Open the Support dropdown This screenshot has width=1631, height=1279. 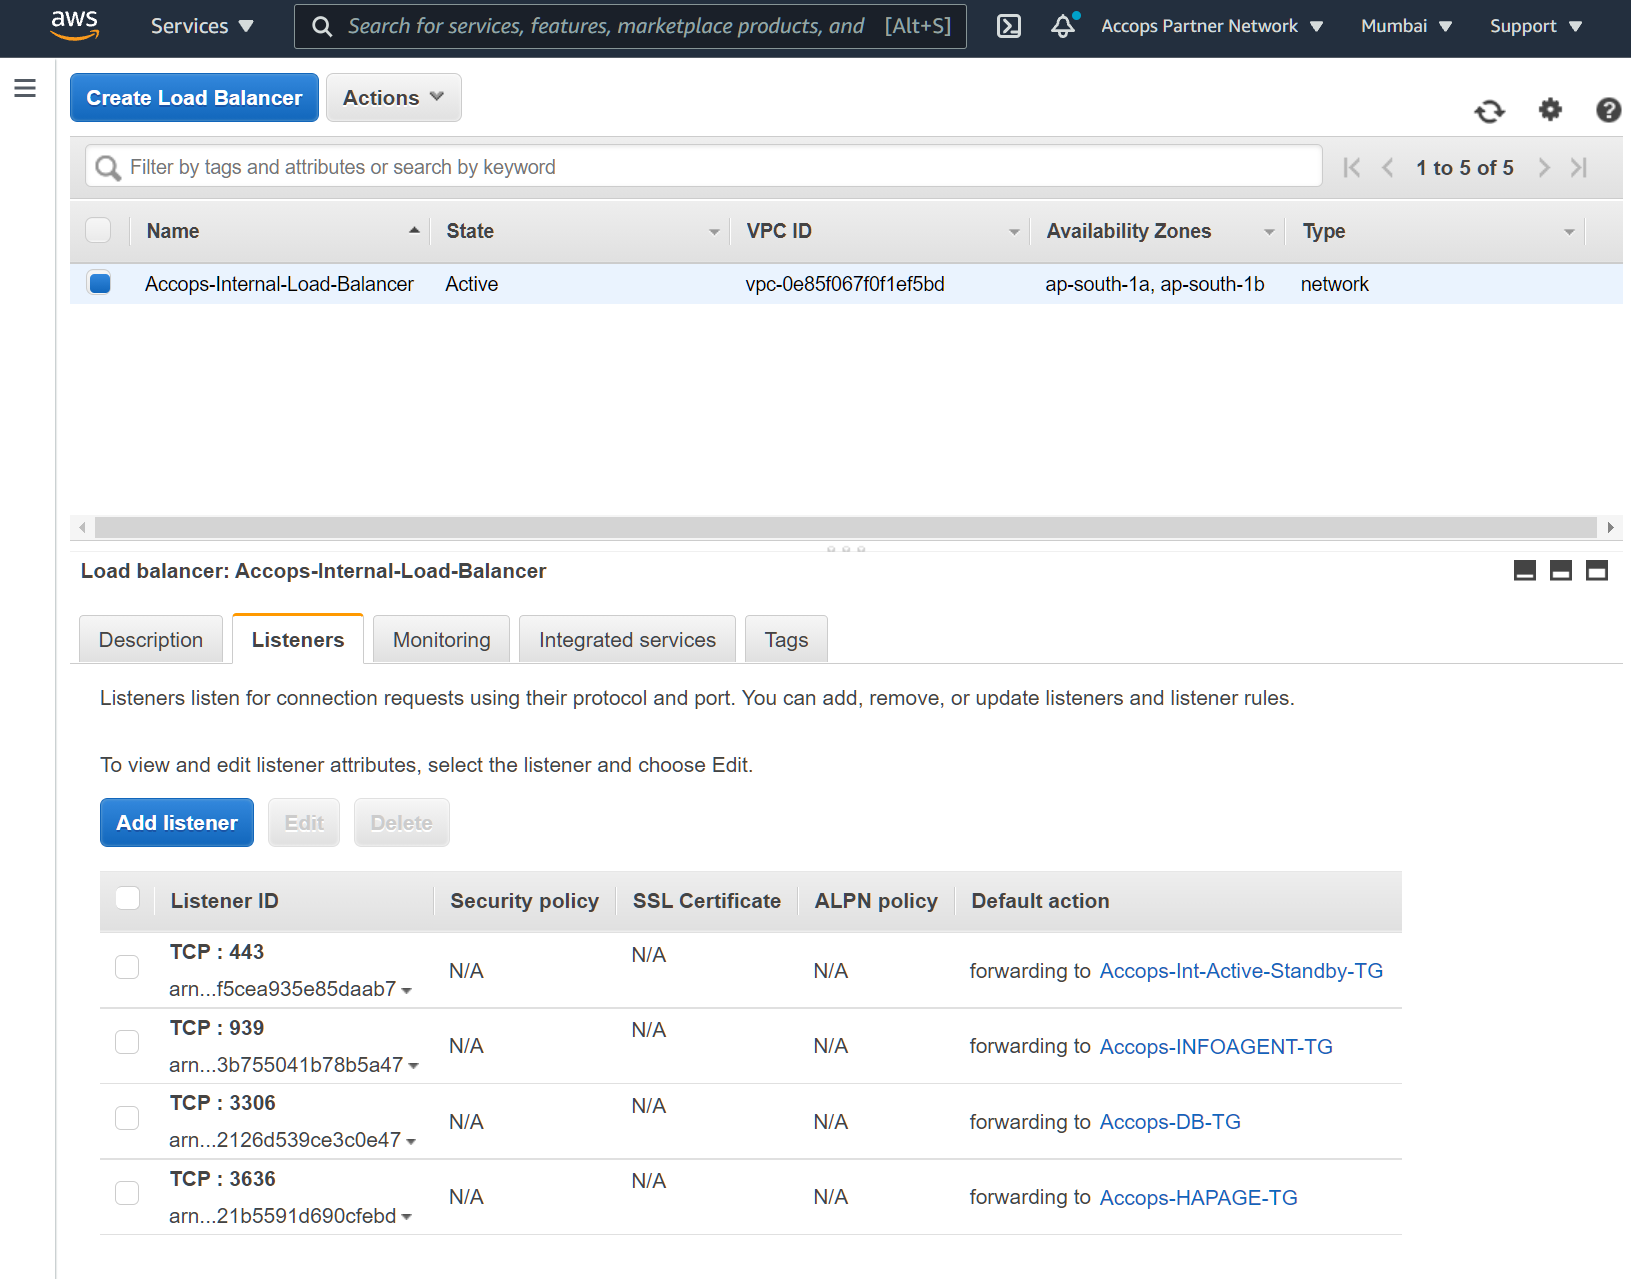click(1536, 26)
